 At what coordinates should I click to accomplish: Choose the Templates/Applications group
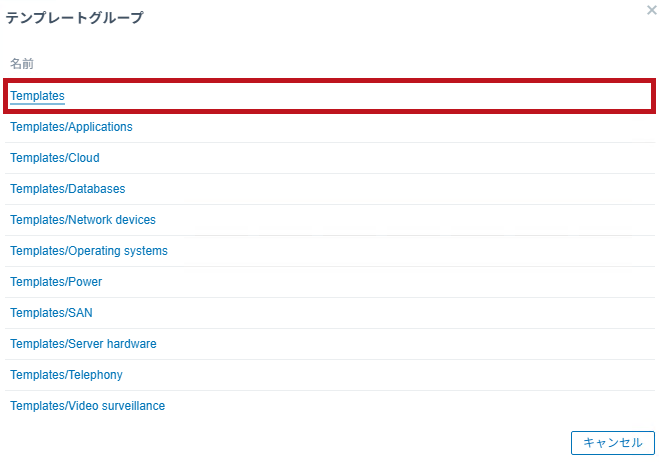(x=71, y=127)
